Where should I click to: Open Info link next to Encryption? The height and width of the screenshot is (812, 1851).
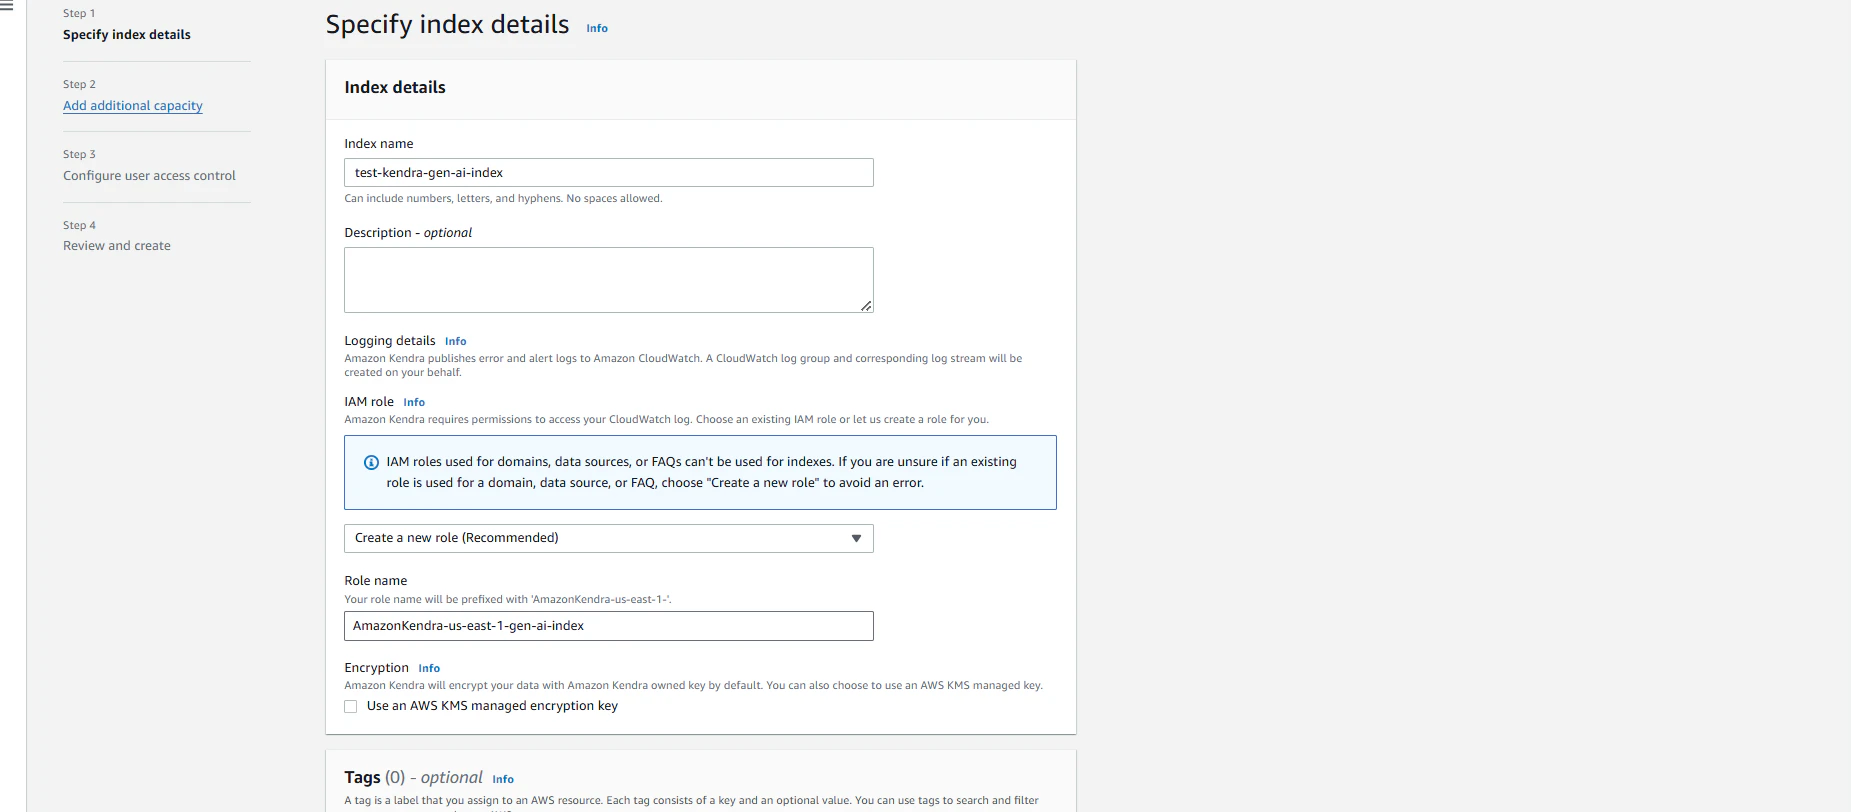tap(429, 668)
